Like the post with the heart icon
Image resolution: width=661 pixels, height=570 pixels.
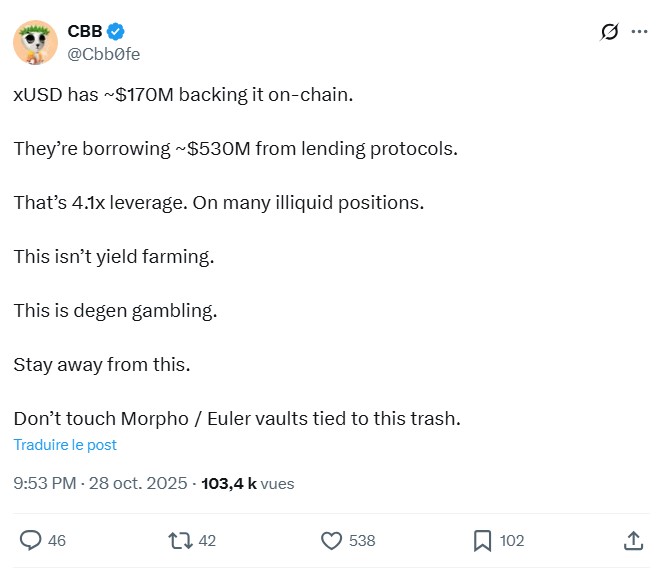[332, 540]
